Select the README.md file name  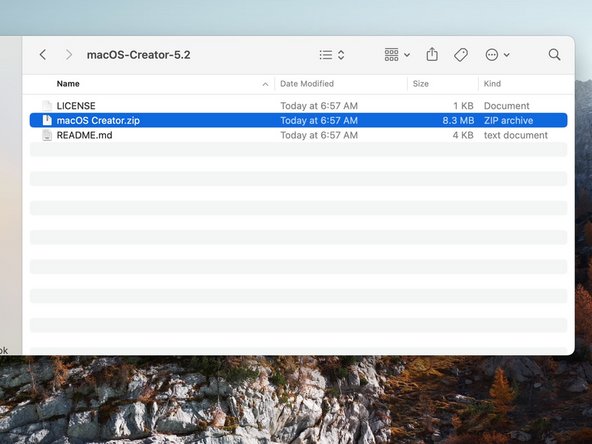point(84,135)
